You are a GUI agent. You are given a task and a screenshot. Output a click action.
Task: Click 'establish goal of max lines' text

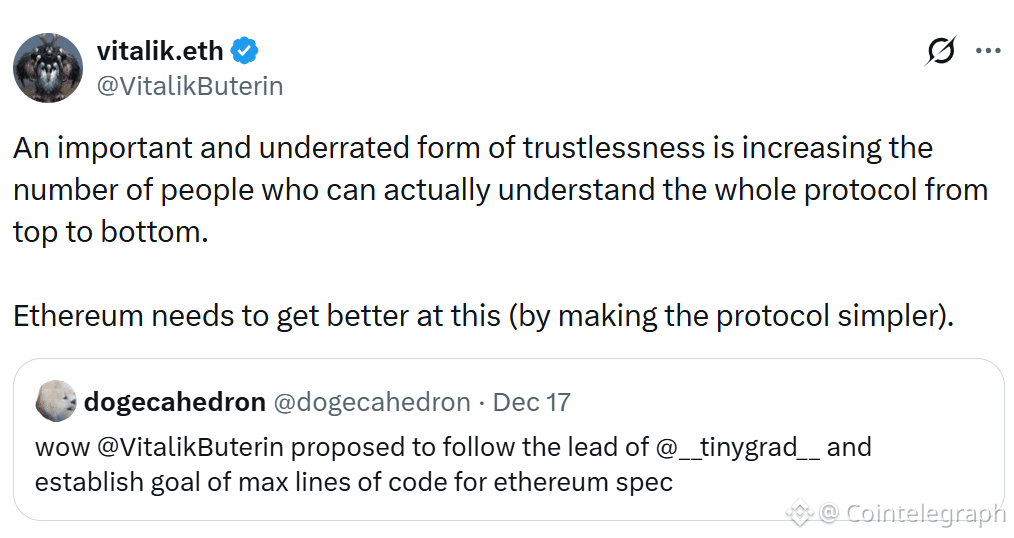[x=353, y=482]
